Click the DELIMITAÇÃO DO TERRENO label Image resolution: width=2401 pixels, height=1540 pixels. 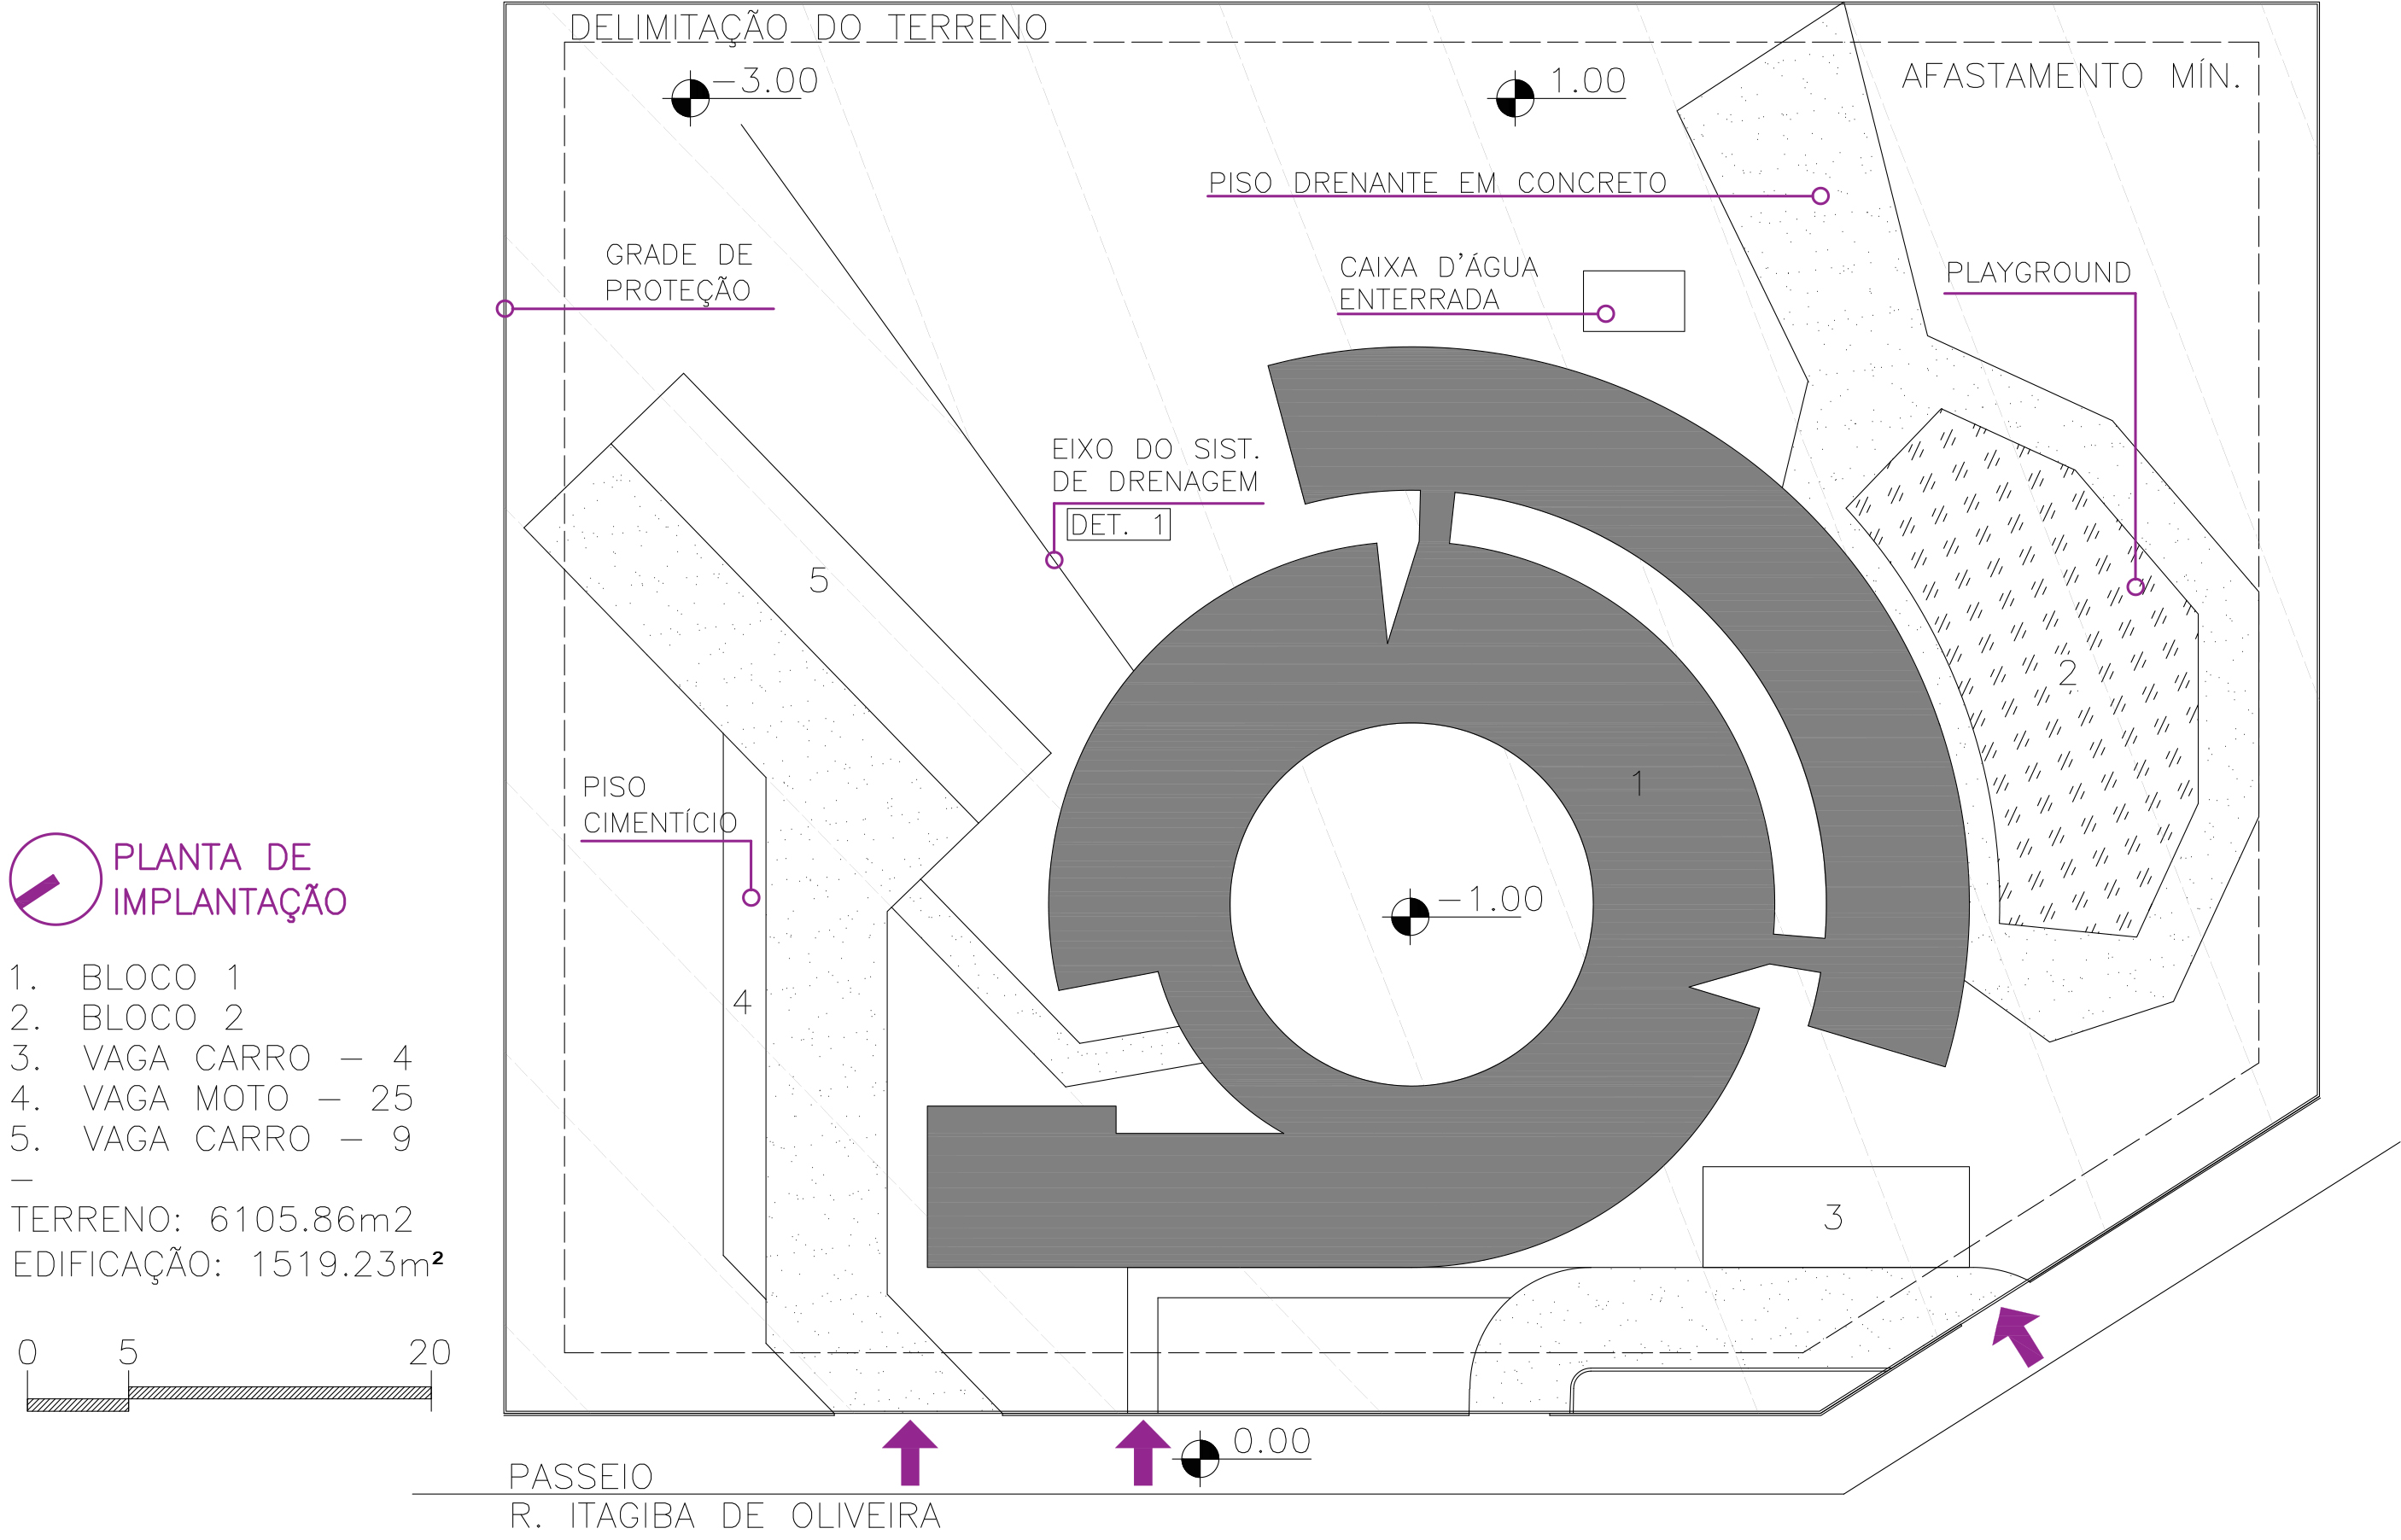point(808,28)
